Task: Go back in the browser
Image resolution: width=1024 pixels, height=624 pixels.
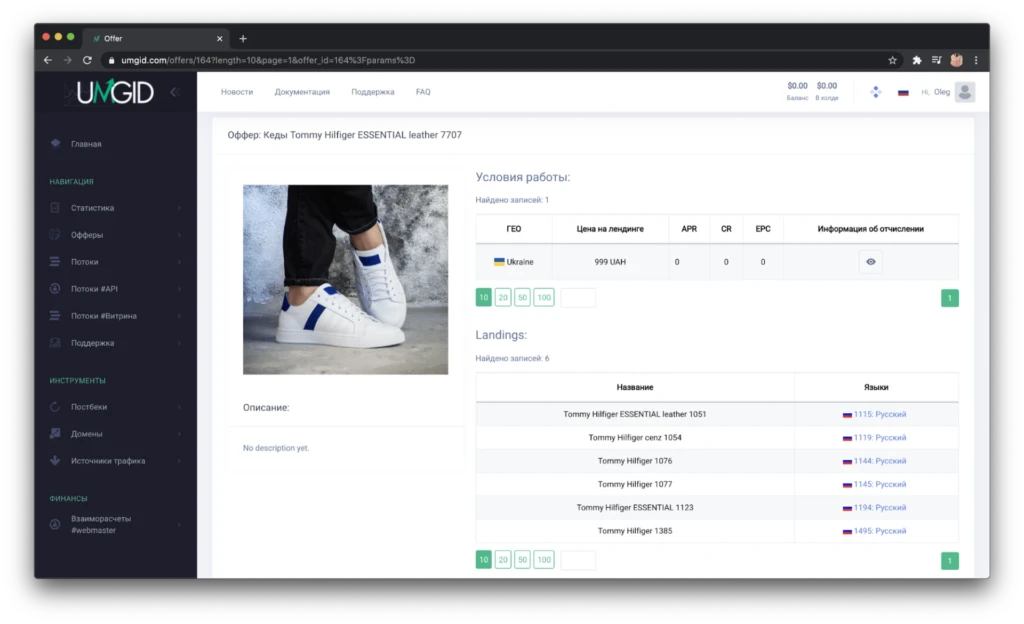Action: pos(48,60)
